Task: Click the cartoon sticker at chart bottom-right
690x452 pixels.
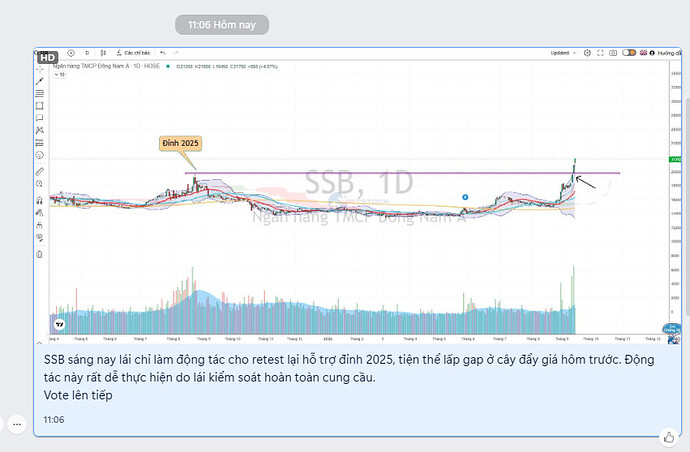Action: [672, 334]
